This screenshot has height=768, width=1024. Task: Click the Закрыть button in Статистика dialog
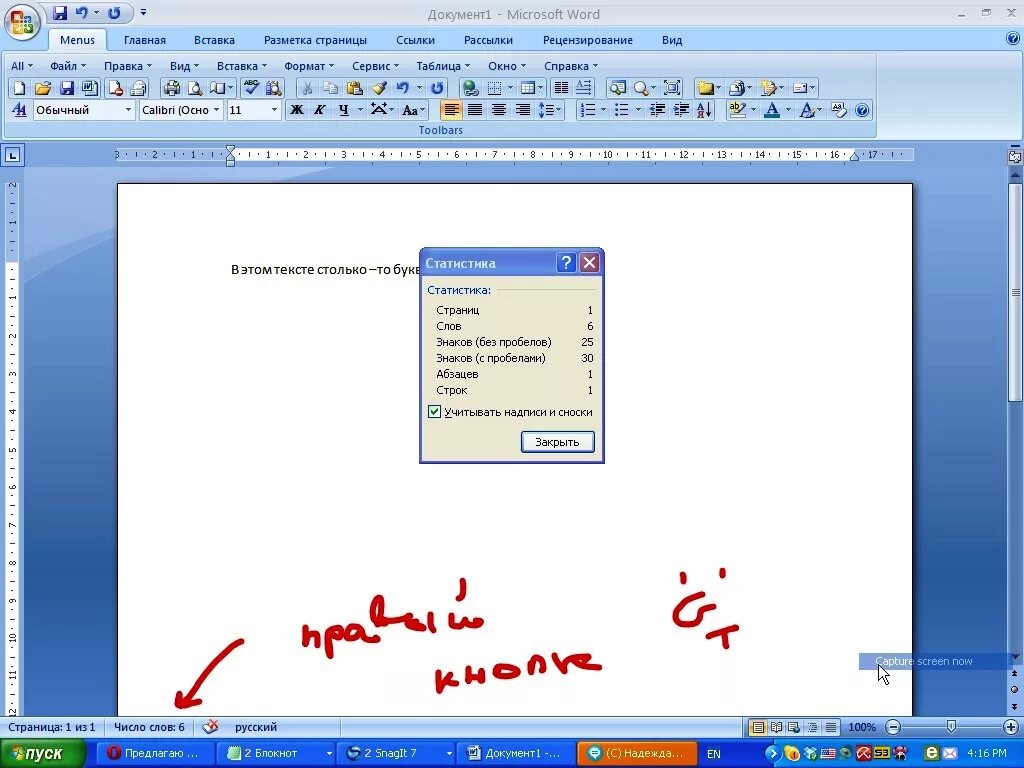coord(558,442)
